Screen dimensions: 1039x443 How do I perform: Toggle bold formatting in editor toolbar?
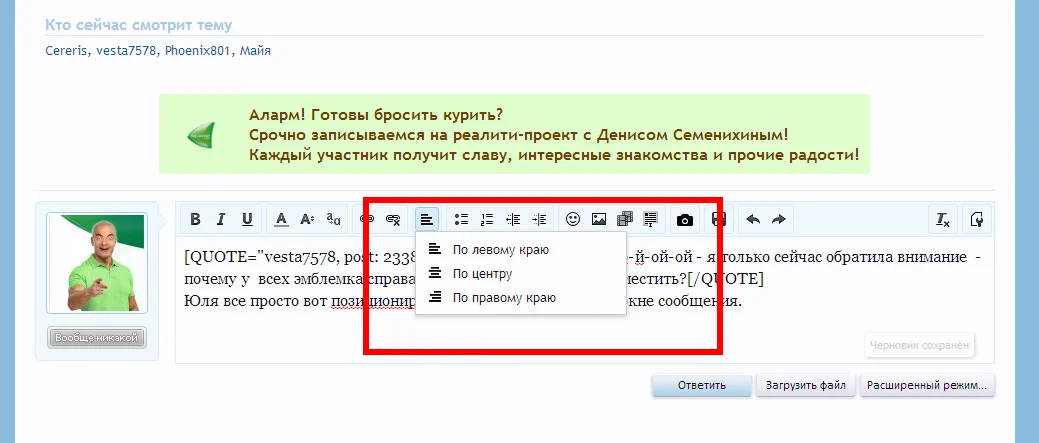click(x=196, y=220)
